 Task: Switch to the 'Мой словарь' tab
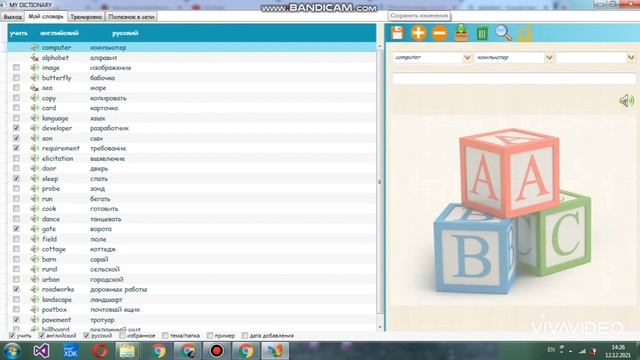coord(46,16)
